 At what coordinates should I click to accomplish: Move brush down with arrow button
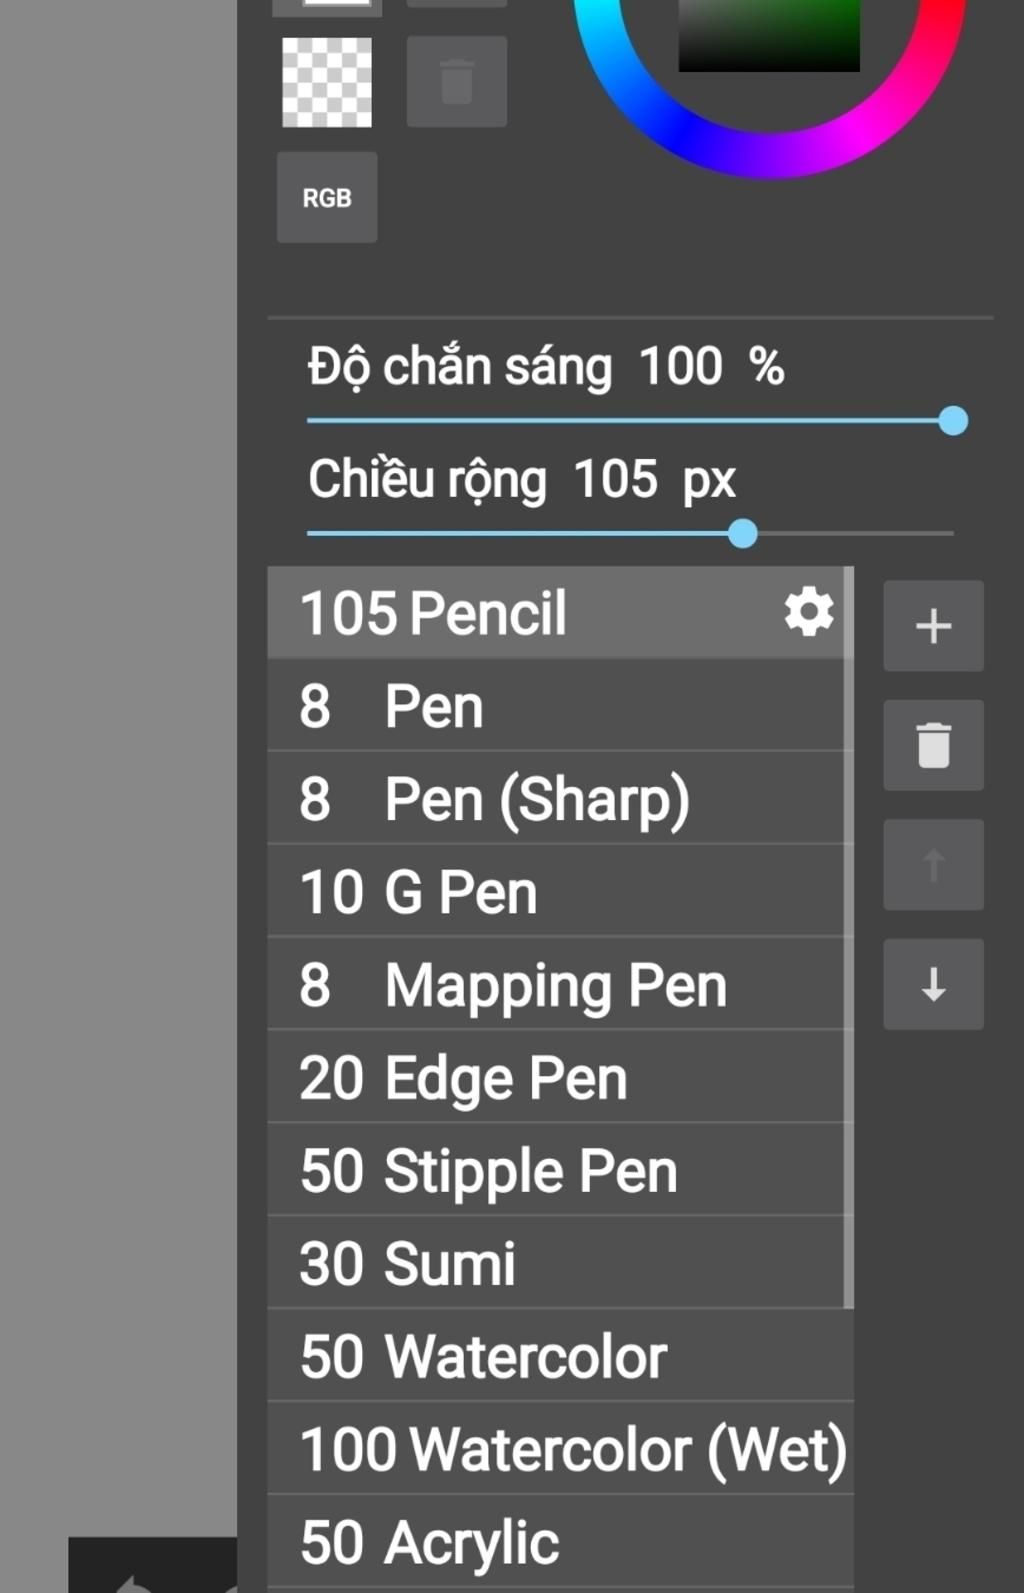[933, 984]
